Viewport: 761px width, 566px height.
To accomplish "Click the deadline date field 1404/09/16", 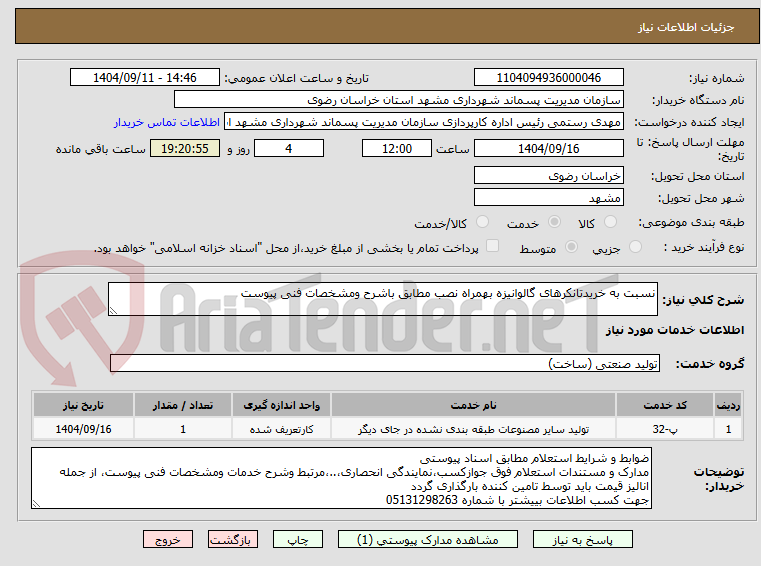I will click(548, 149).
